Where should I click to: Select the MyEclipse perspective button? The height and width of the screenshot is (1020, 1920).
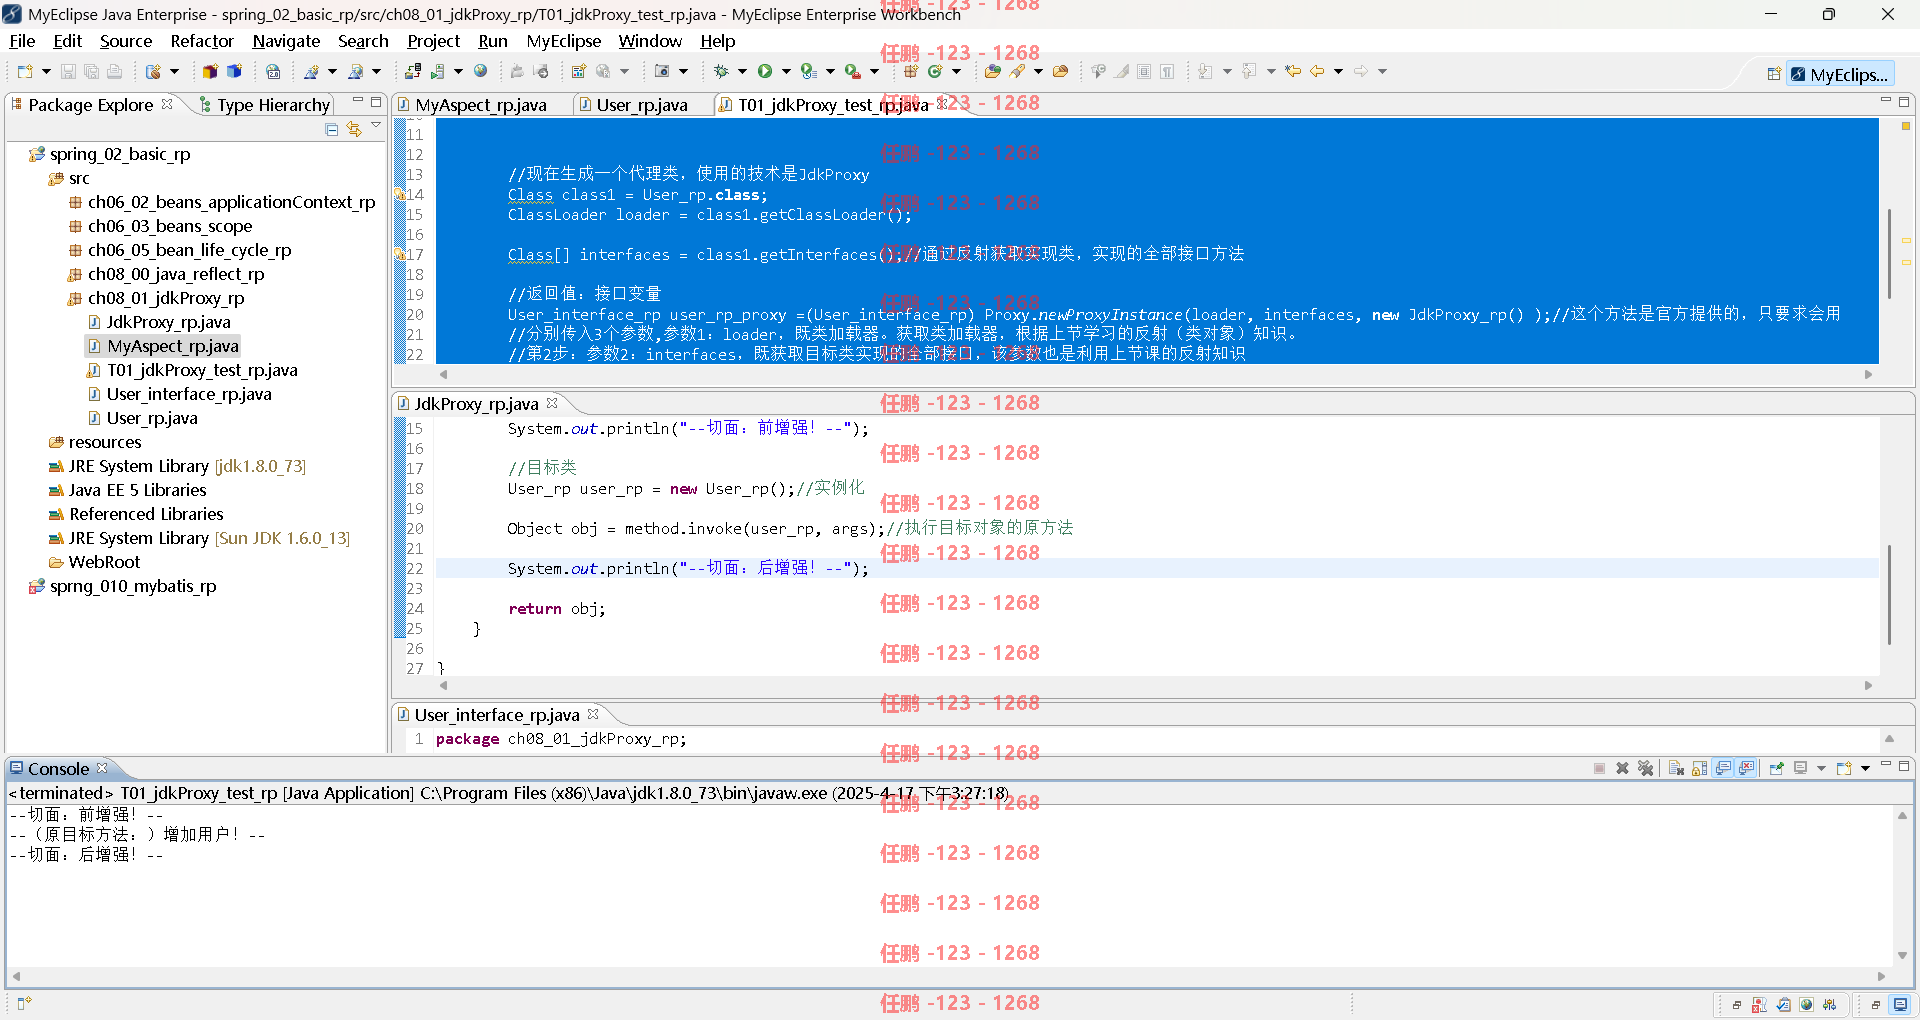[1840, 74]
